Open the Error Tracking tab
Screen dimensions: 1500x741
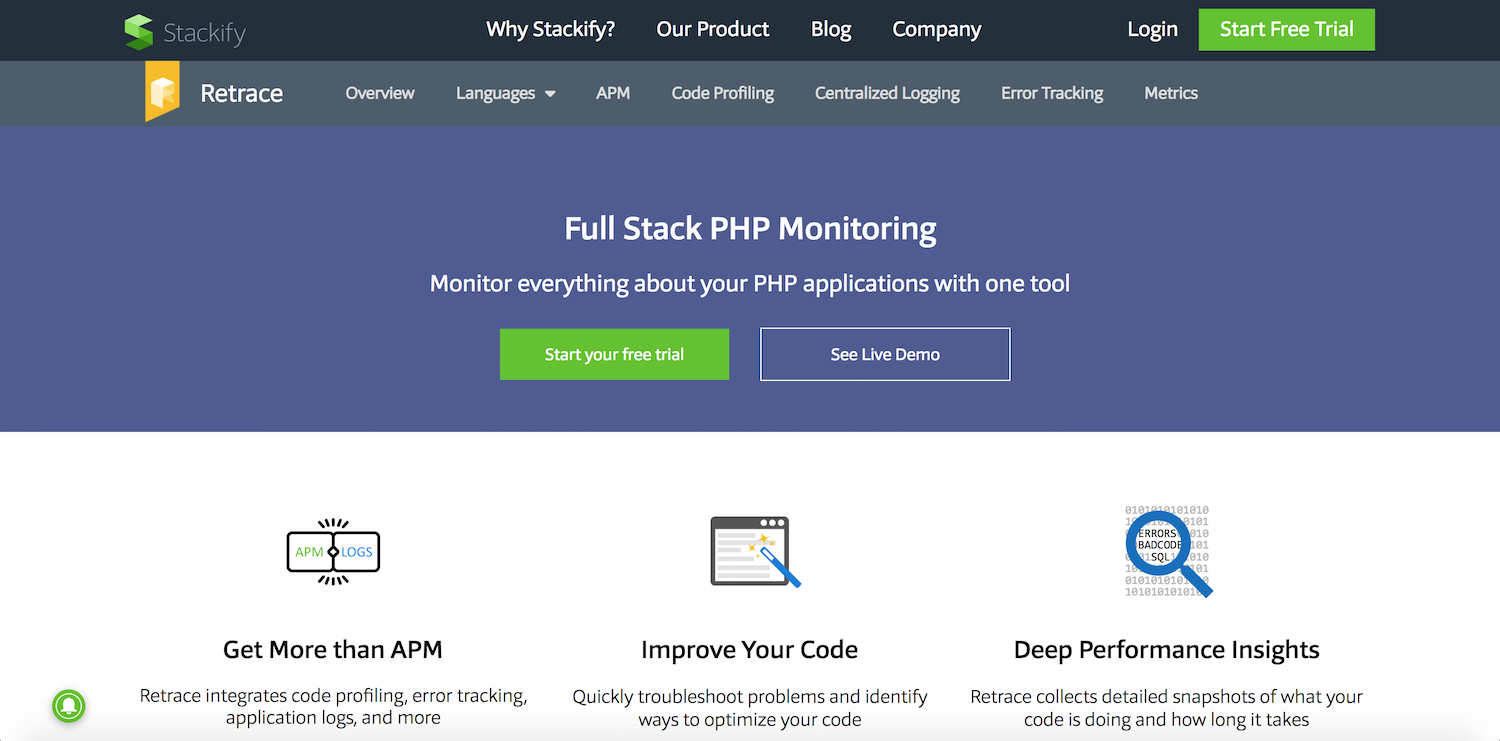pos(1052,93)
